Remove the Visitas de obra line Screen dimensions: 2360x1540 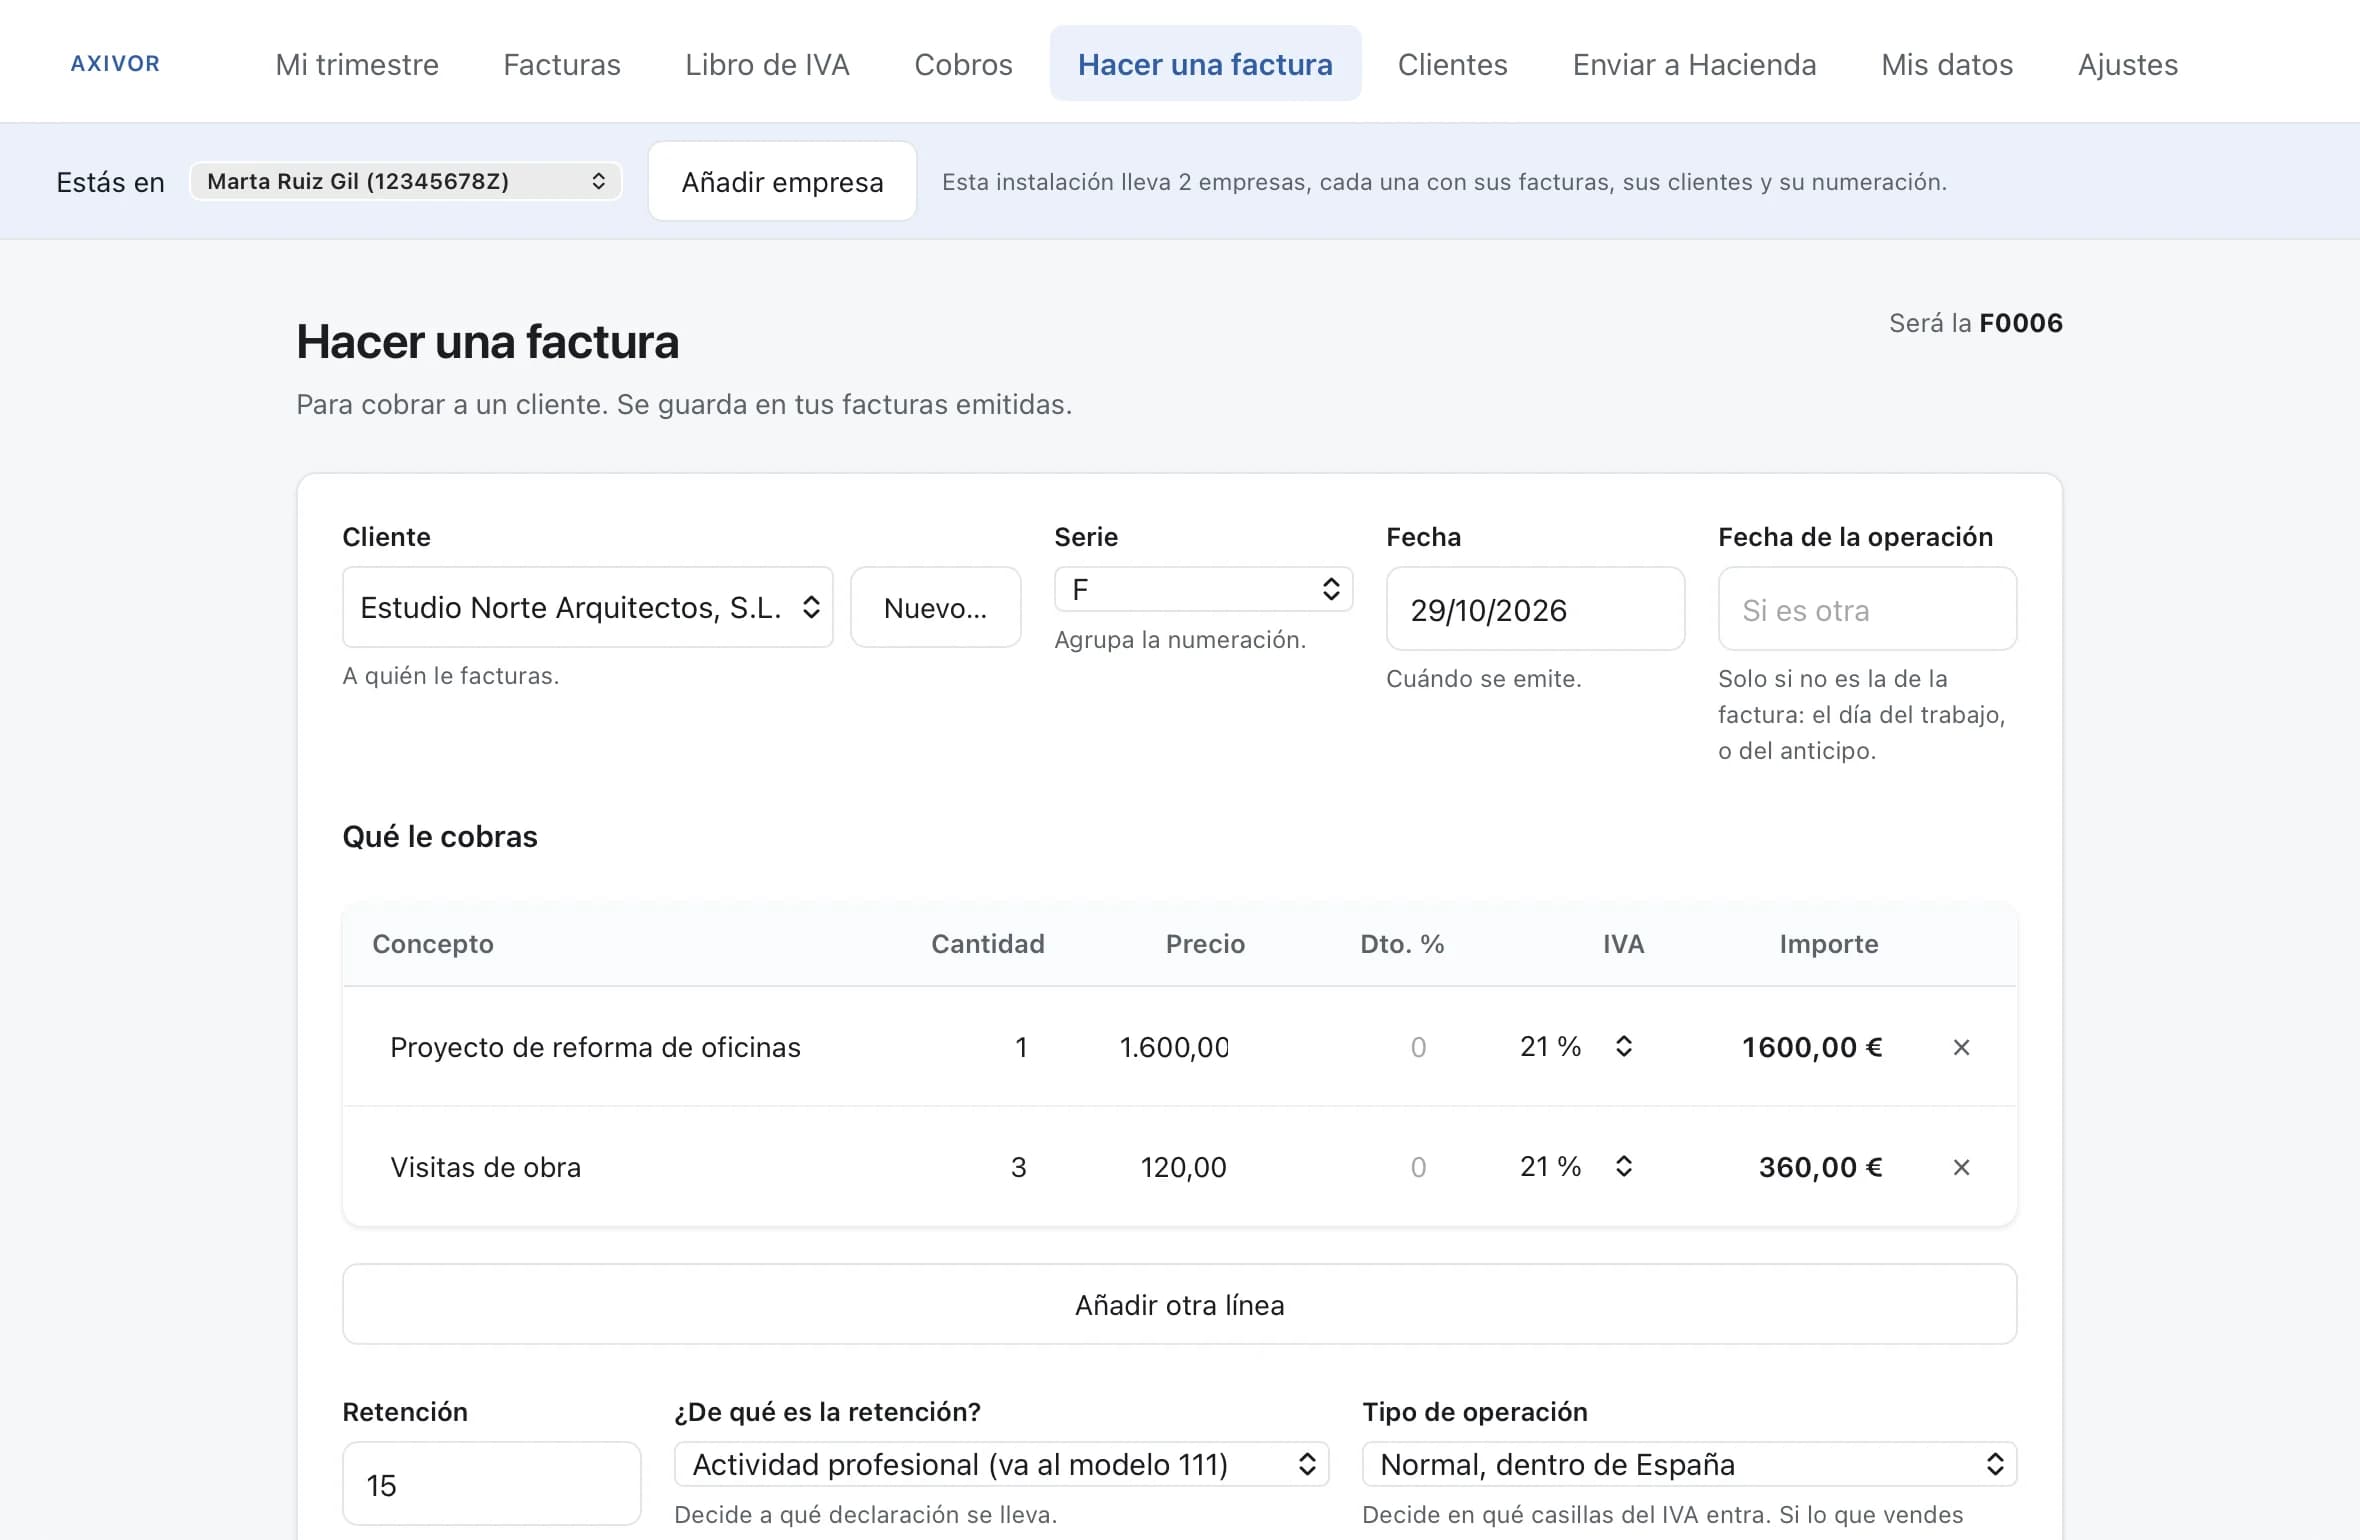(1961, 1167)
